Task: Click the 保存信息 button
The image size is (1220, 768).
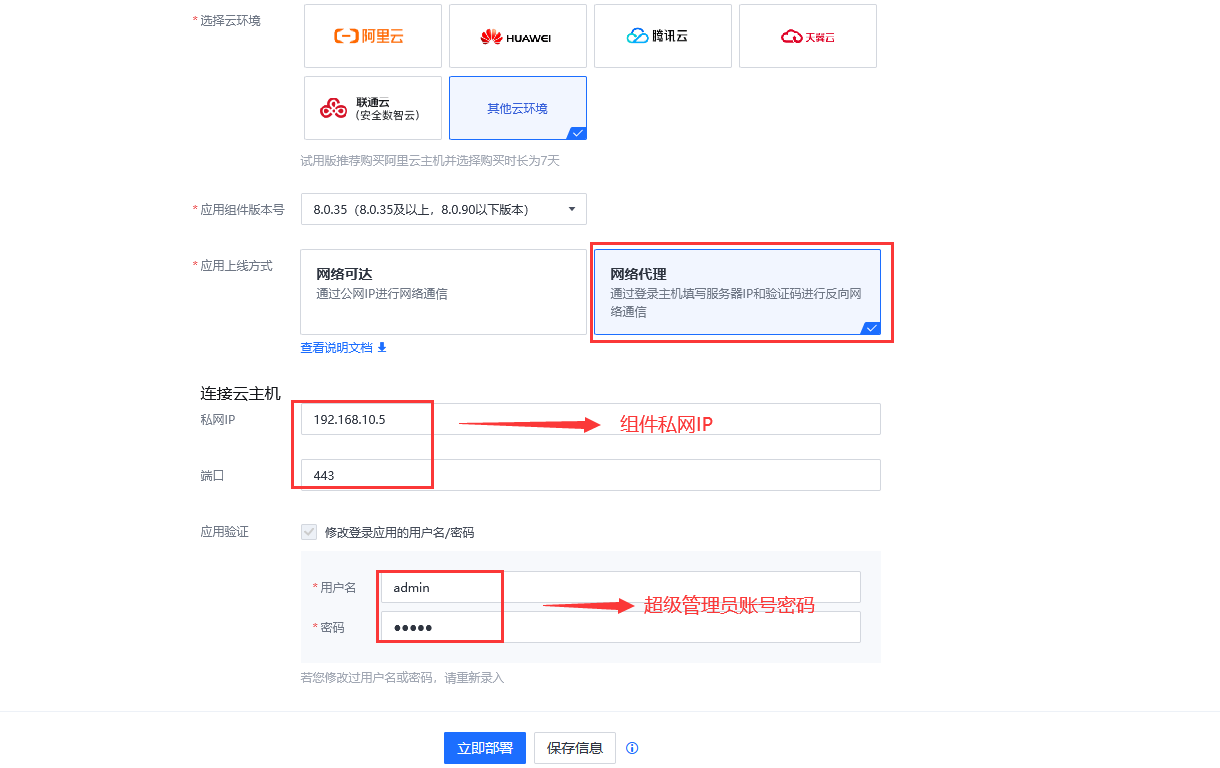Action: coord(574,748)
